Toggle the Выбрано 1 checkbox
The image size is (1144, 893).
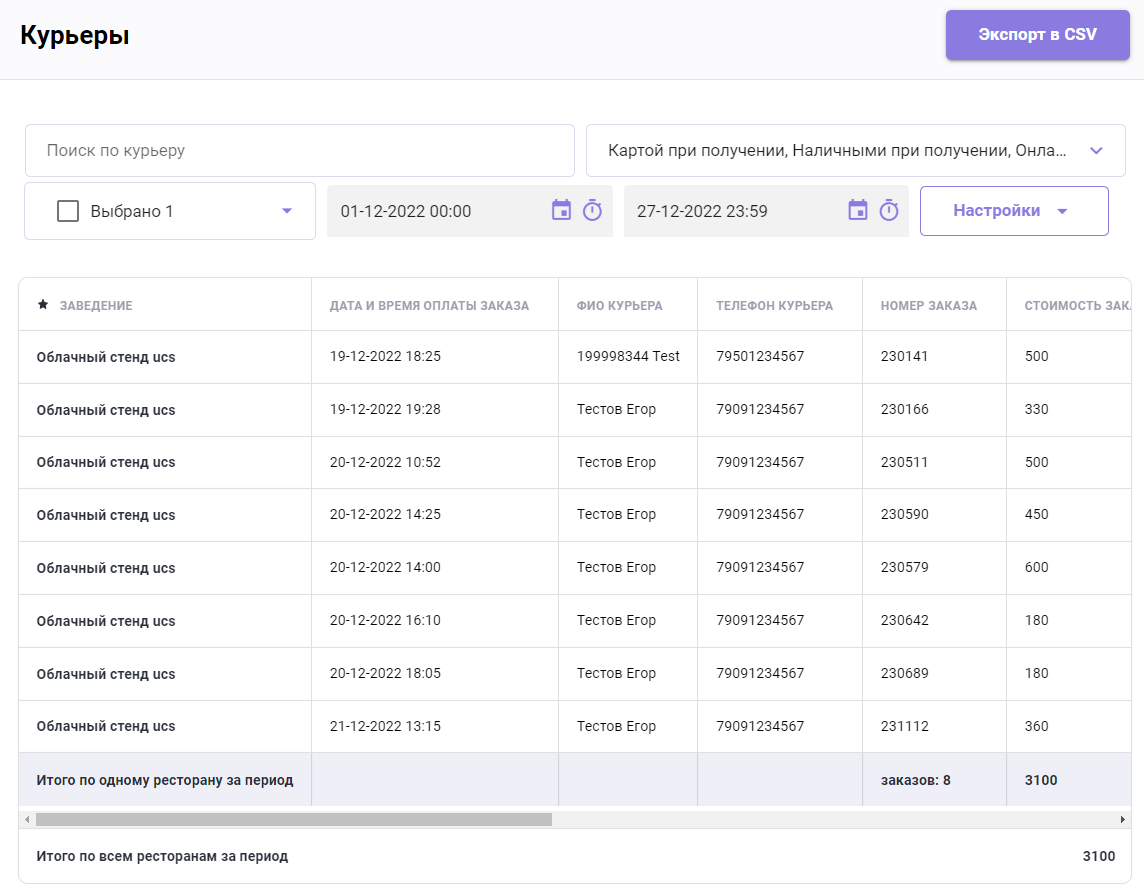tap(68, 211)
